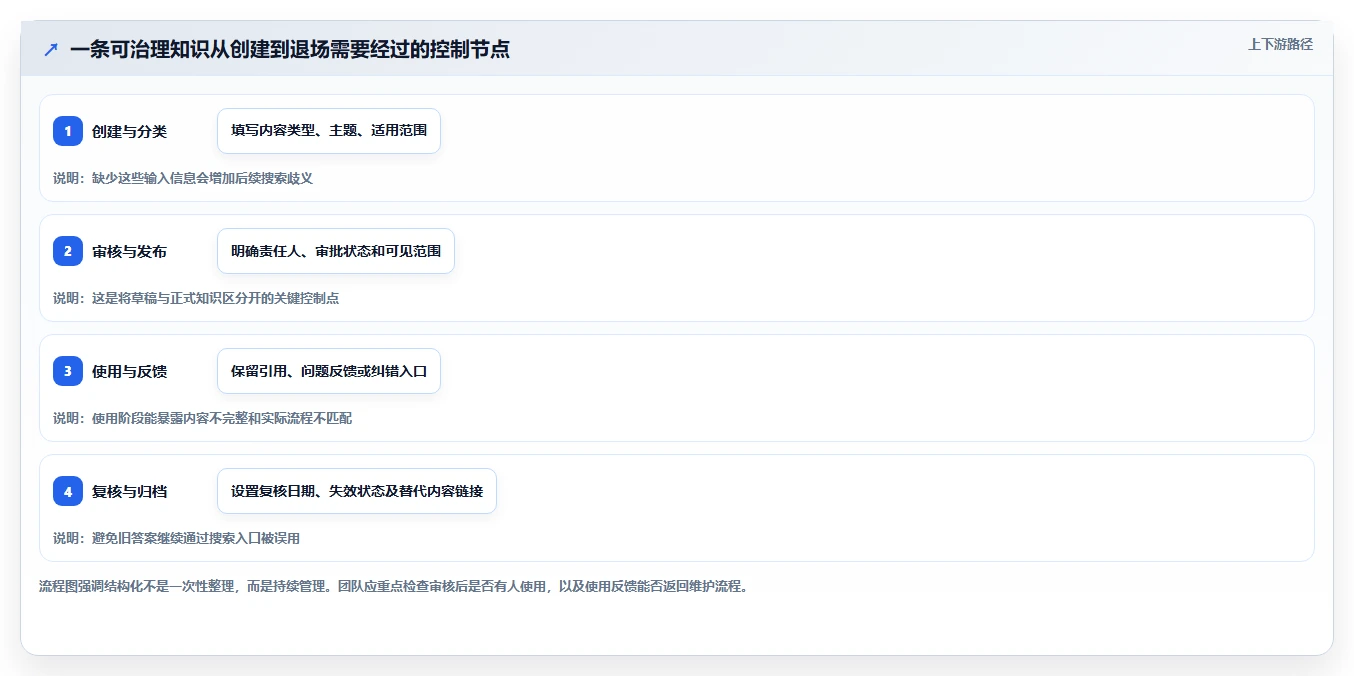Click step number 4 badge
The width and height of the screenshot is (1354, 676).
68,491
